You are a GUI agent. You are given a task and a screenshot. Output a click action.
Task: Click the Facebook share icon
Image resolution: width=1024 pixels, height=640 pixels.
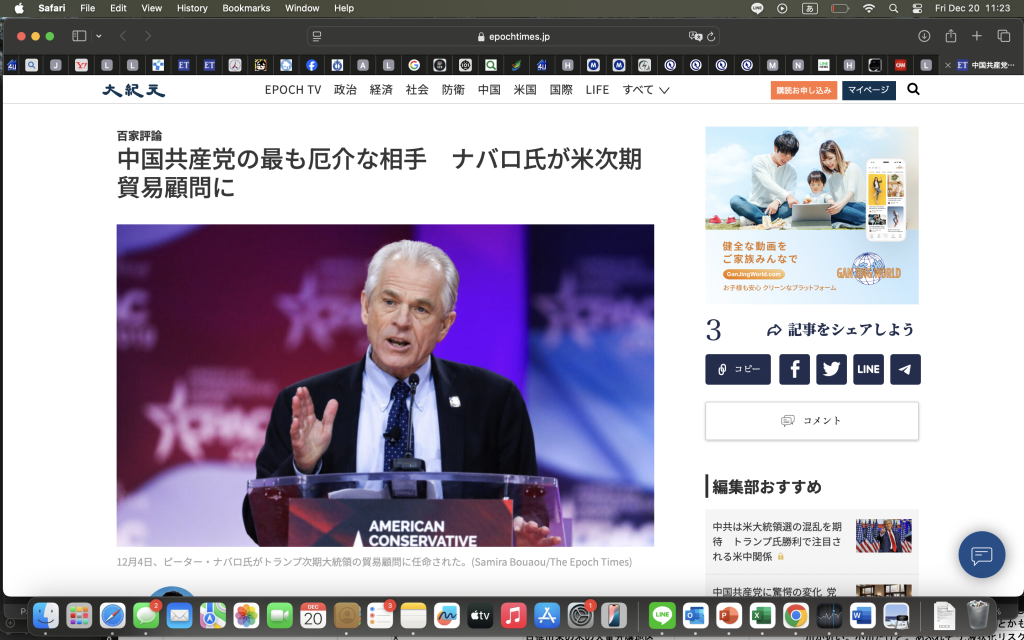794,369
